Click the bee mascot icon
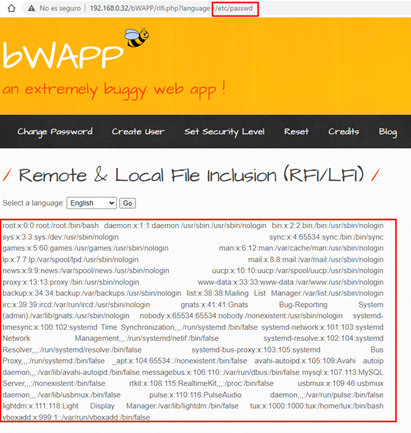Image resolution: width=411 pixels, height=433 pixels. point(137,37)
